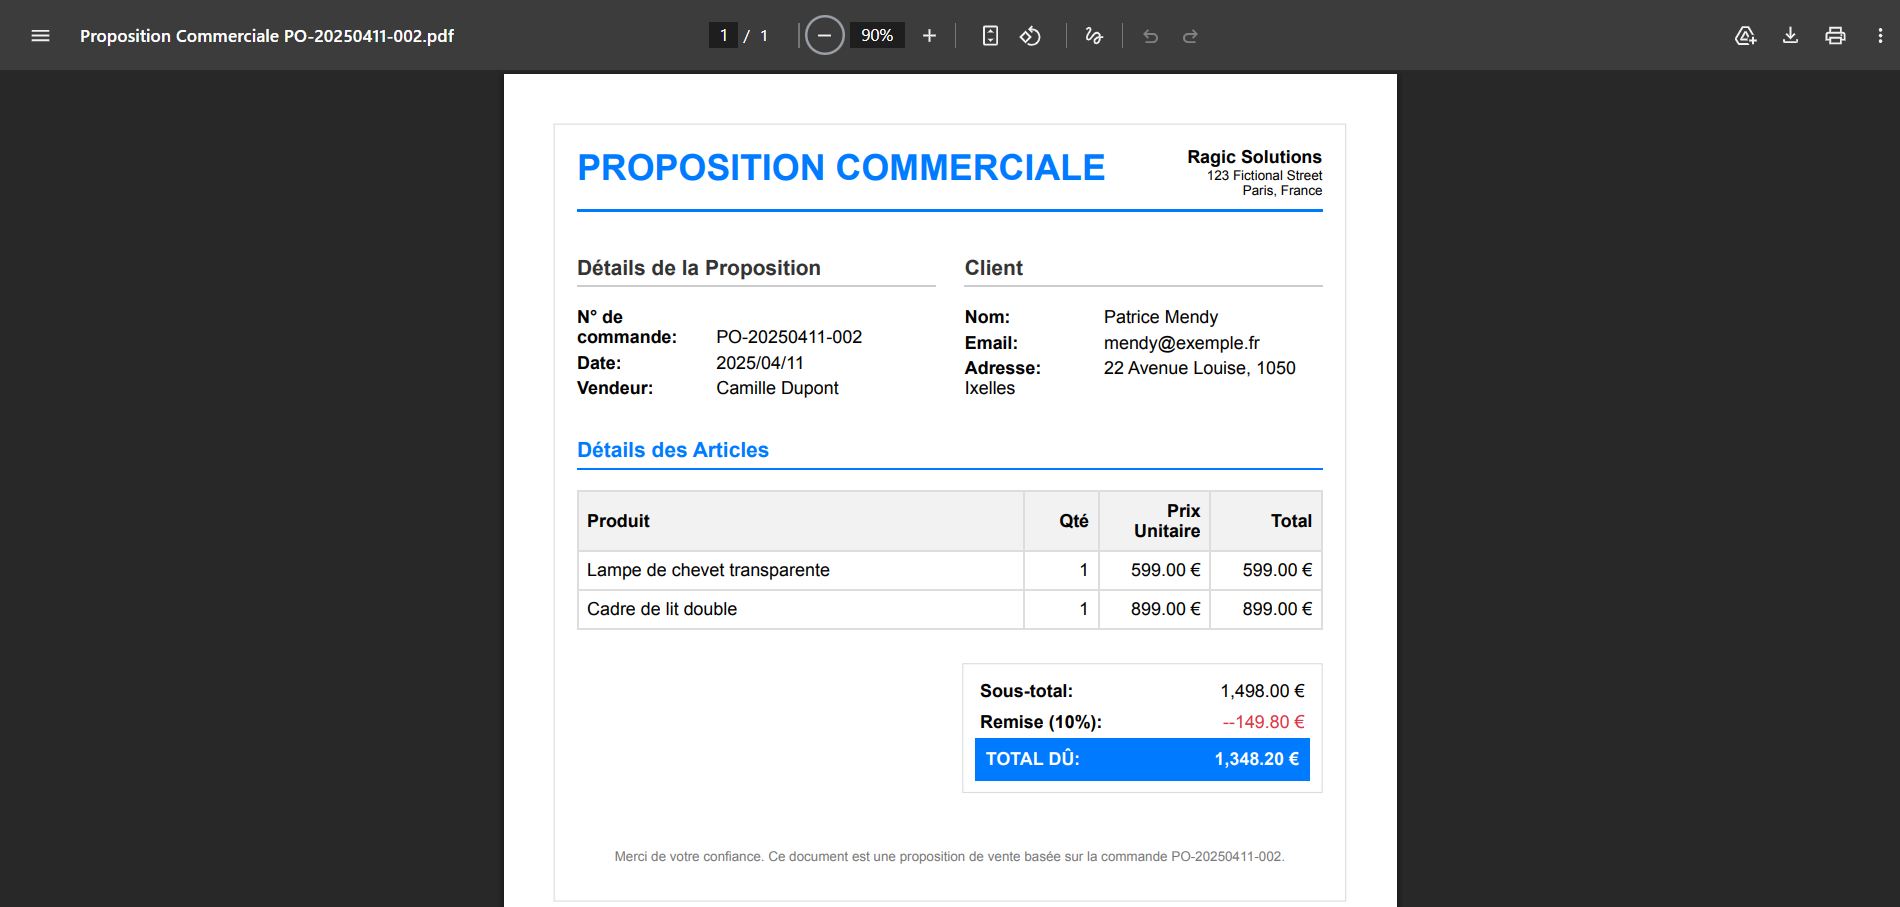Click the blue TOTAL DÛ row
Viewport: 1900px width, 907px height.
[x=1142, y=759]
